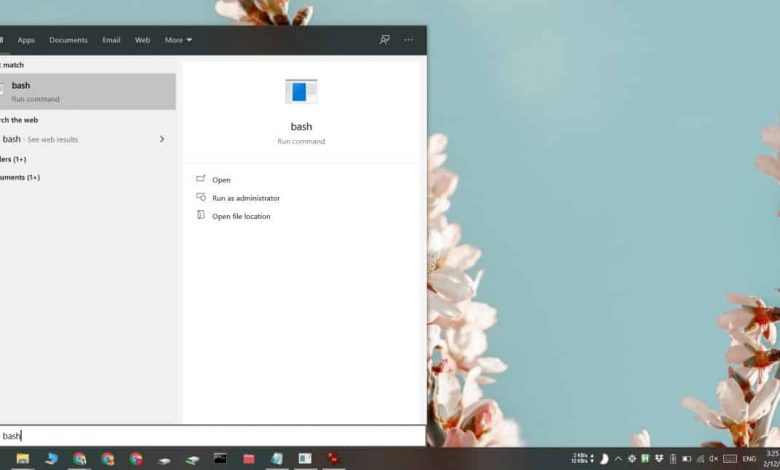Open the black command prompt taskbar icon
The width and height of the screenshot is (780, 470).
coord(220,459)
